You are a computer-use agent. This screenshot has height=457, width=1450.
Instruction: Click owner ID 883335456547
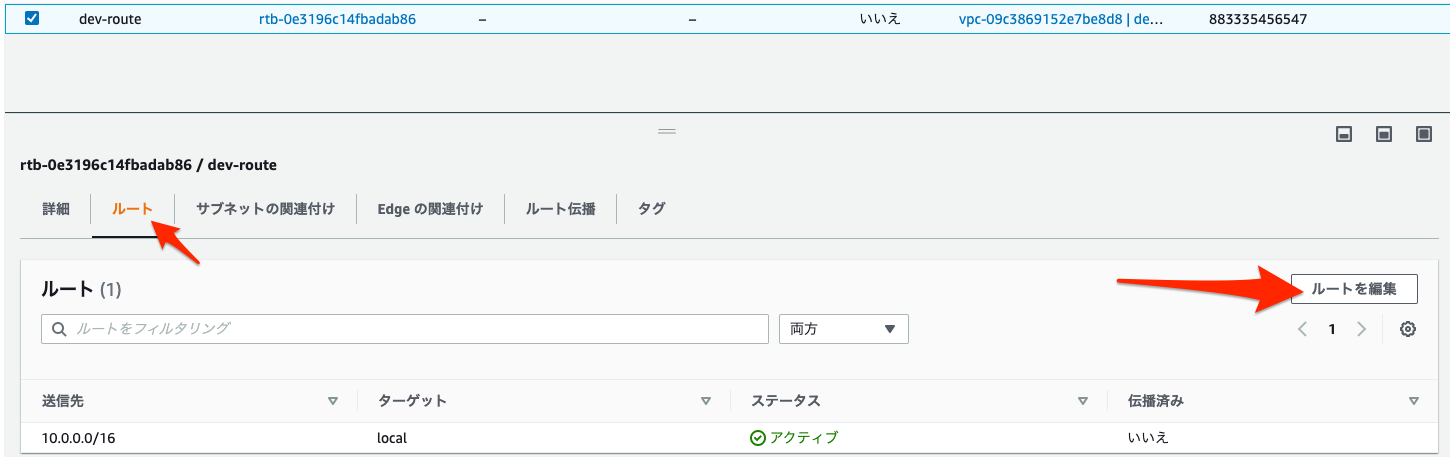point(1257,19)
